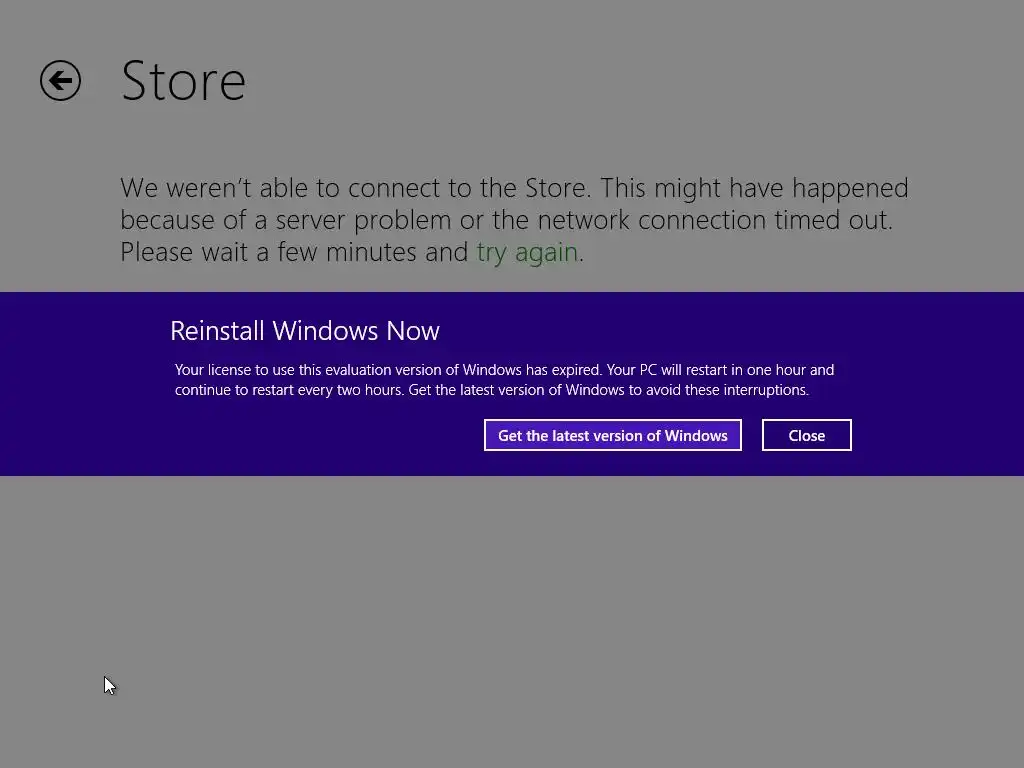Click the 'Reinstall Windows Now' heading

(304, 331)
